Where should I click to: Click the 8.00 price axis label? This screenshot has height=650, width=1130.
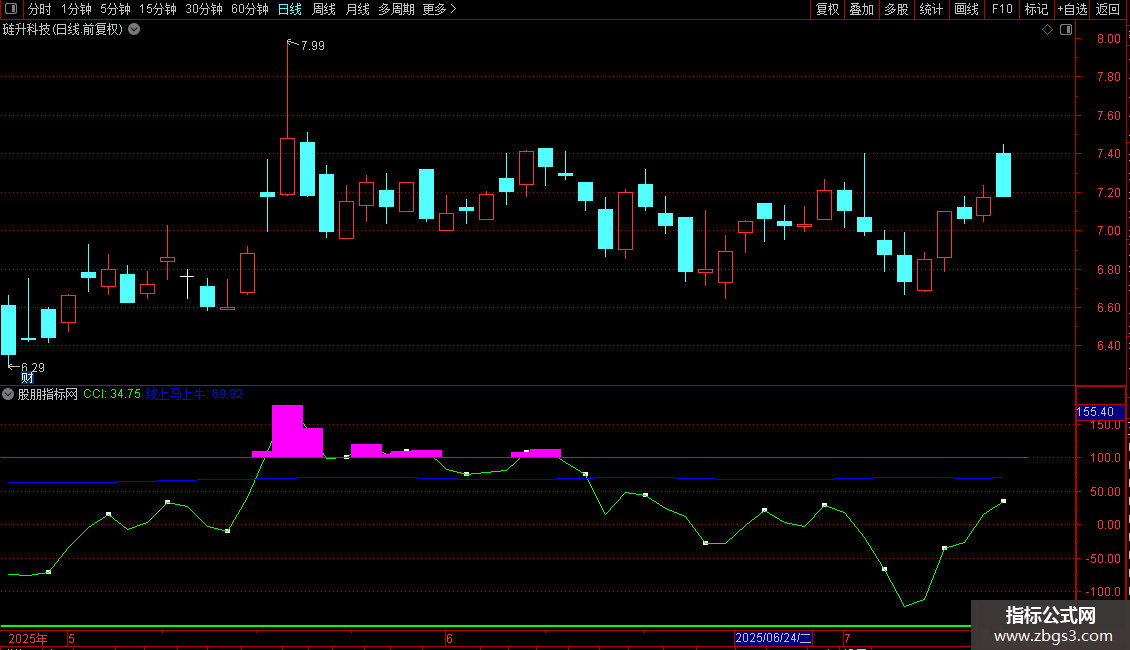(x=1108, y=39)
